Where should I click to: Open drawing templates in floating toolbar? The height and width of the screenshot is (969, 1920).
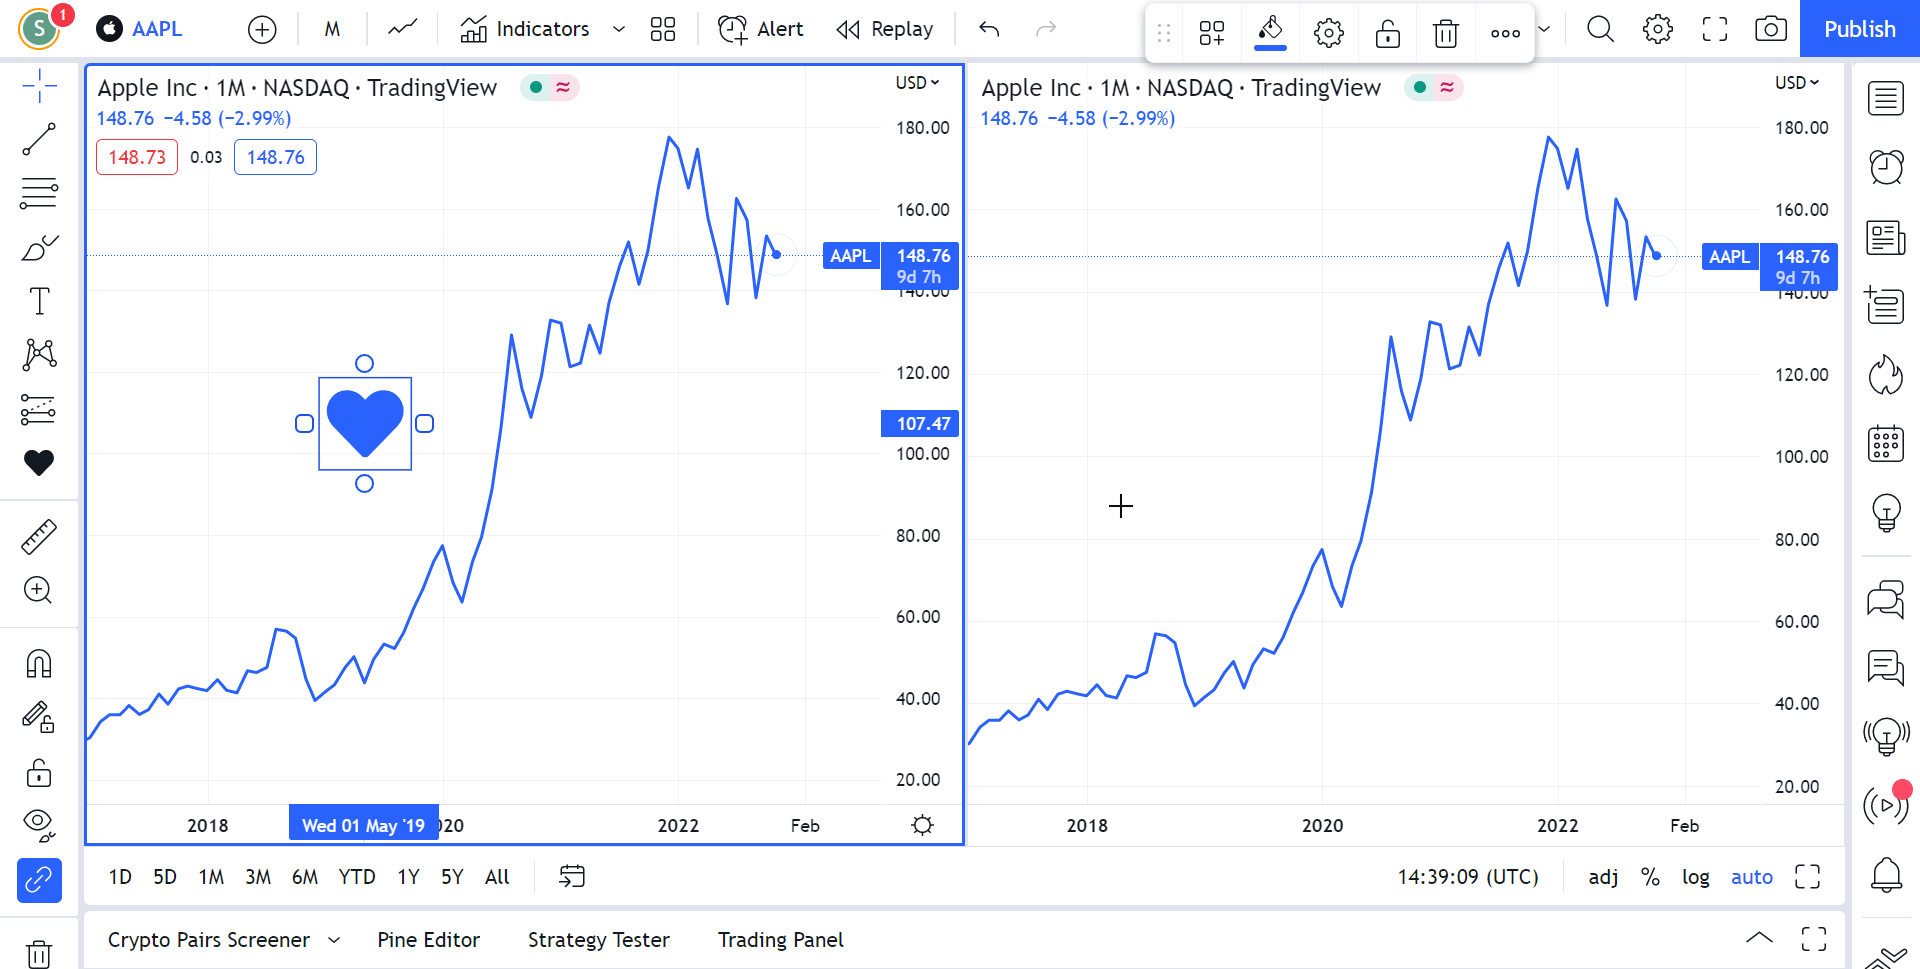click(x=1212, y=33)
